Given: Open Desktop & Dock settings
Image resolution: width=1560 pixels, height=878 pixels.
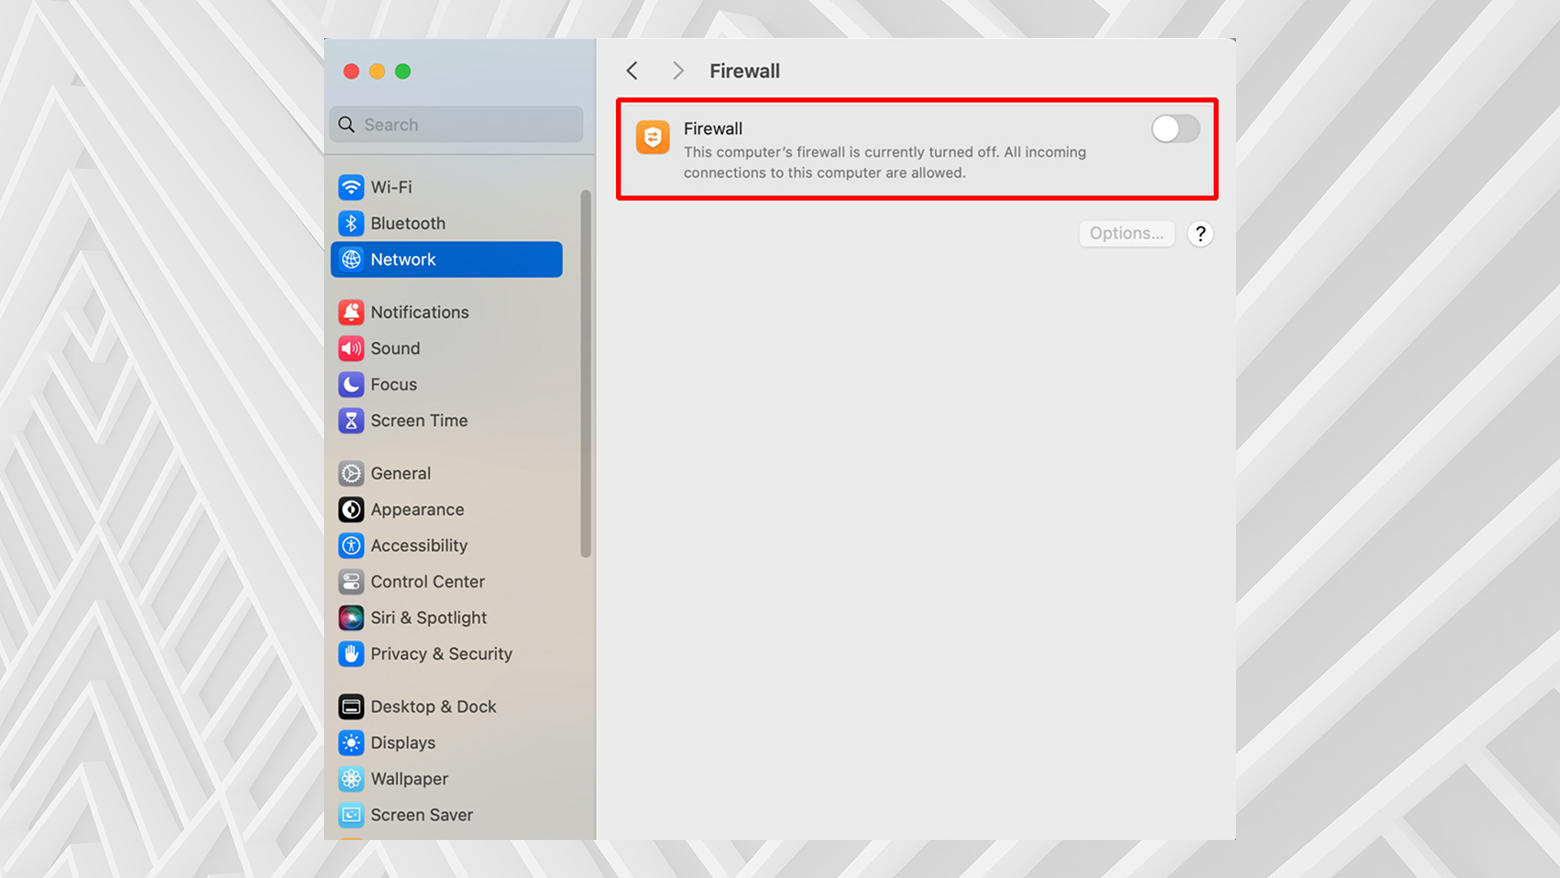Looking at the screenshot, I should (x=433, y=706).
